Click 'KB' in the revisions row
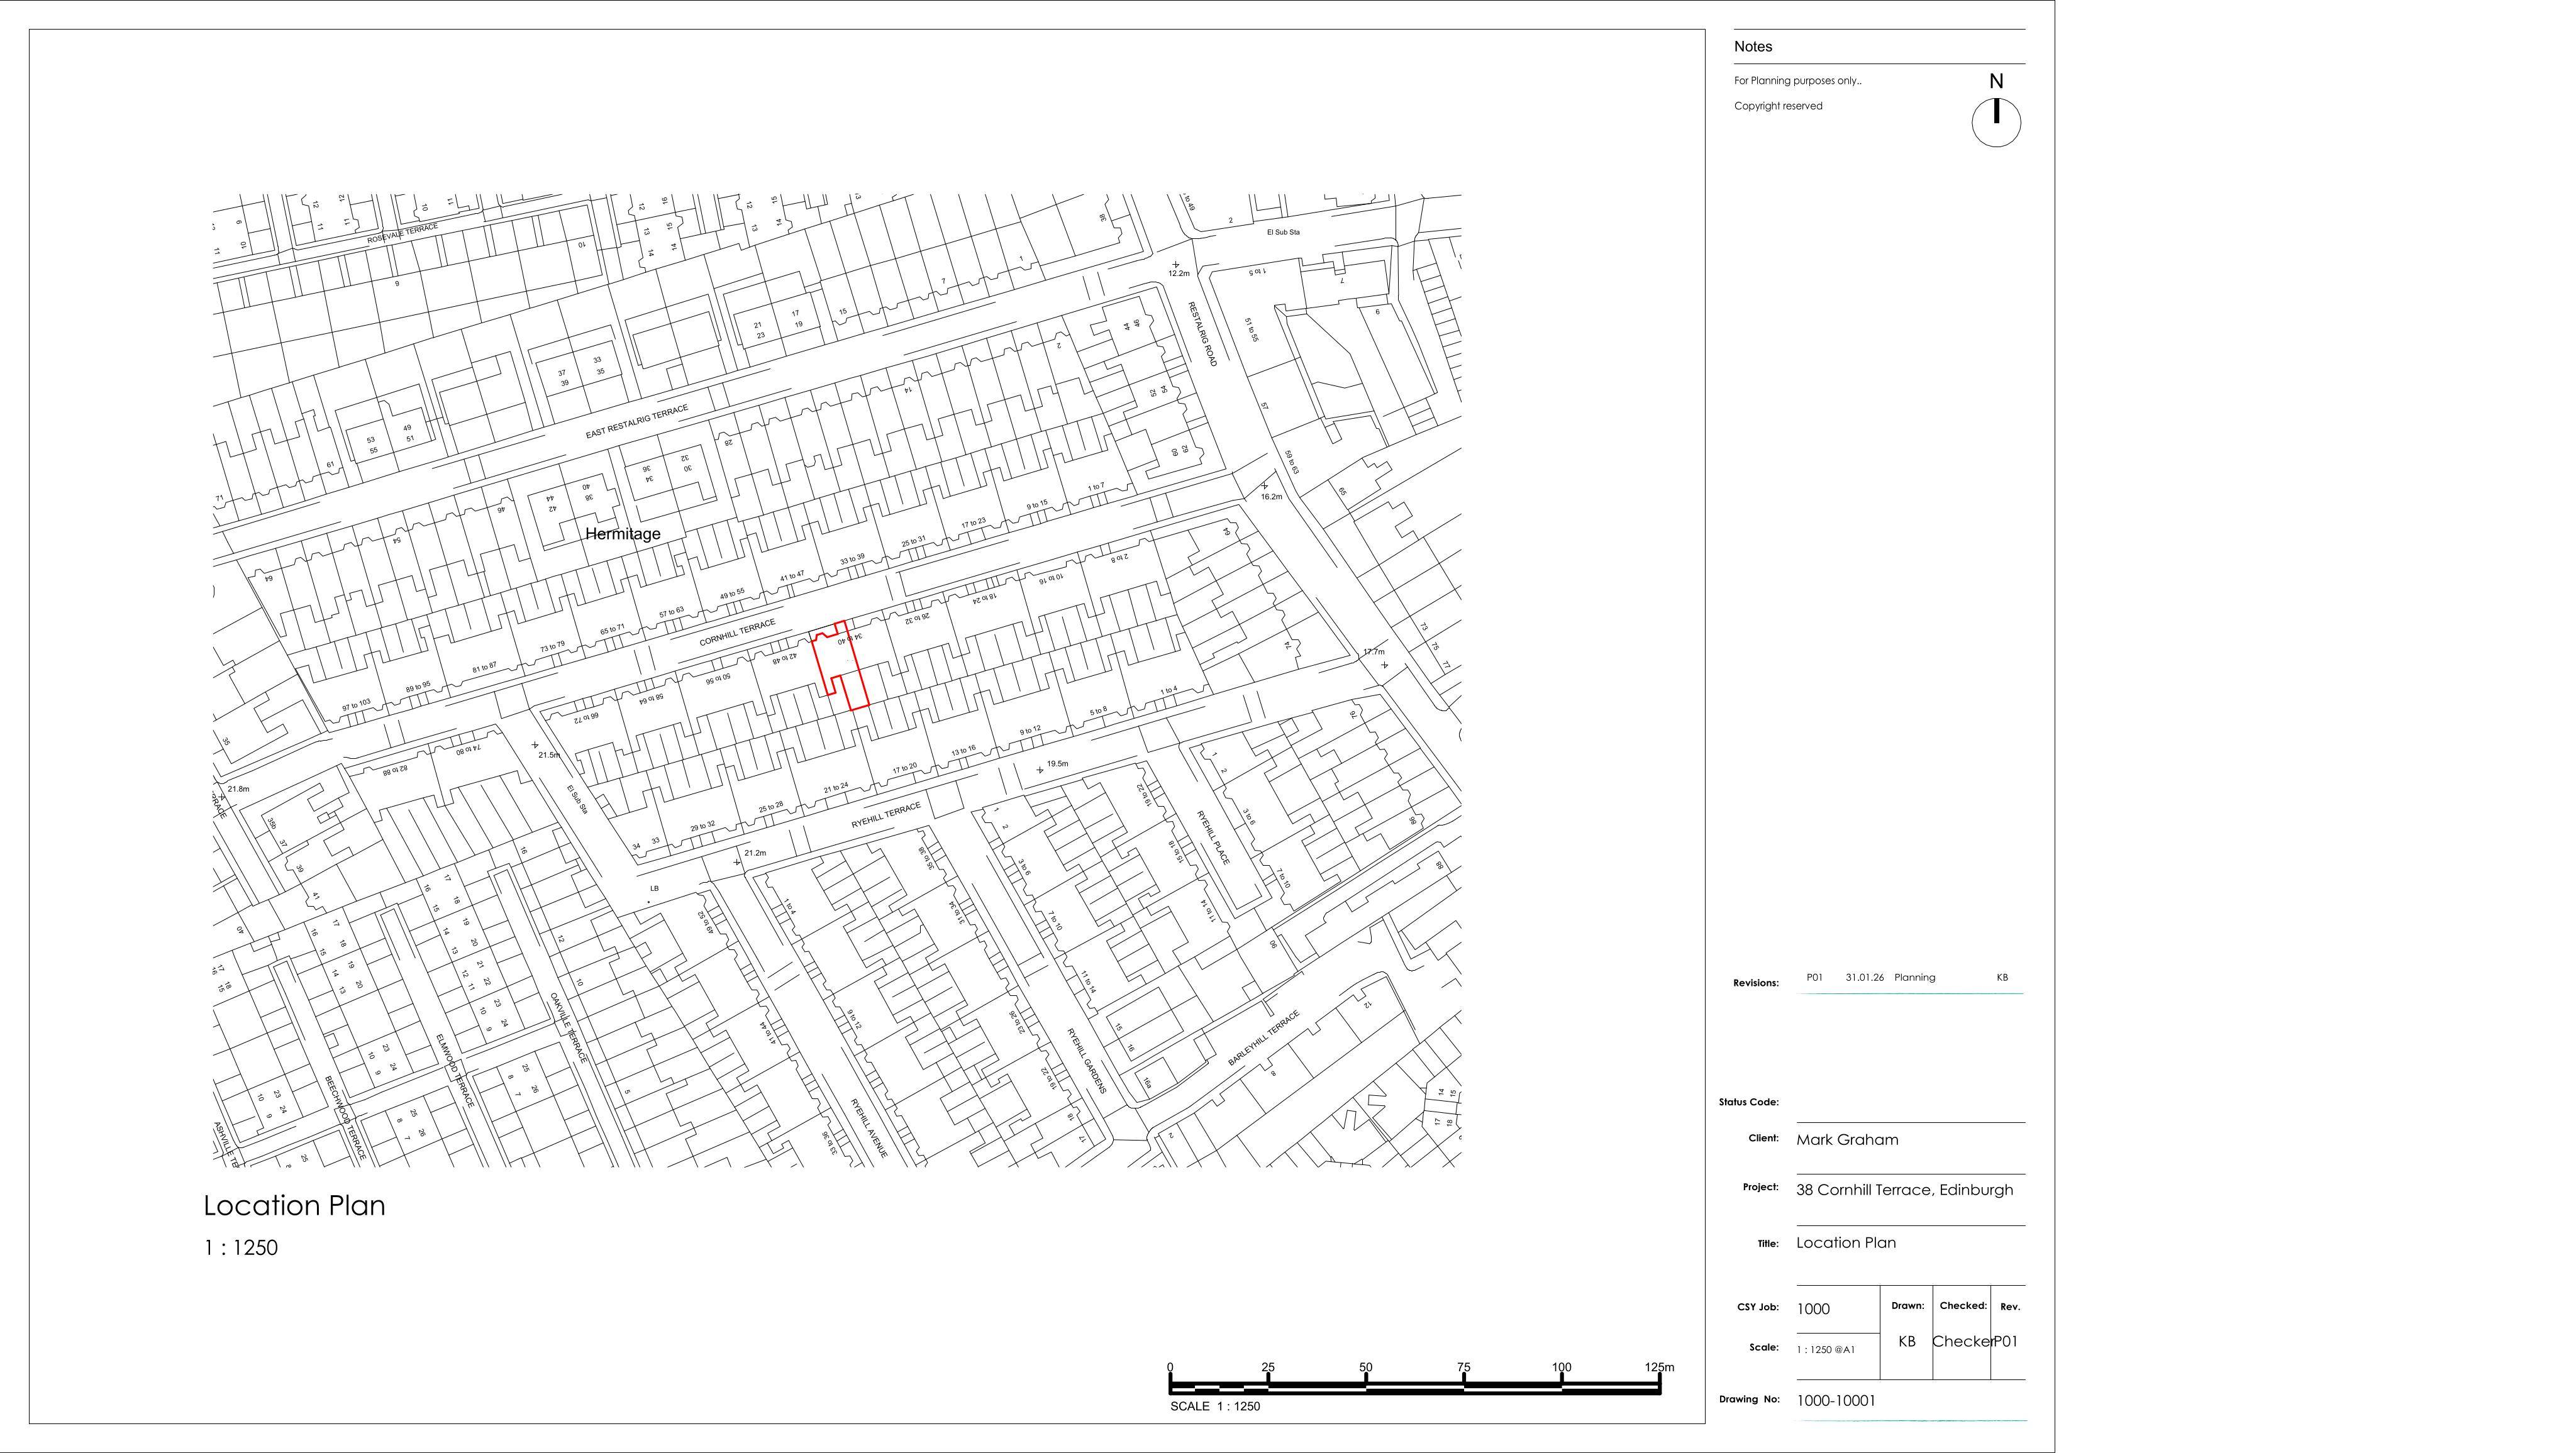2576x1453 pixels. click(2002, 977)
